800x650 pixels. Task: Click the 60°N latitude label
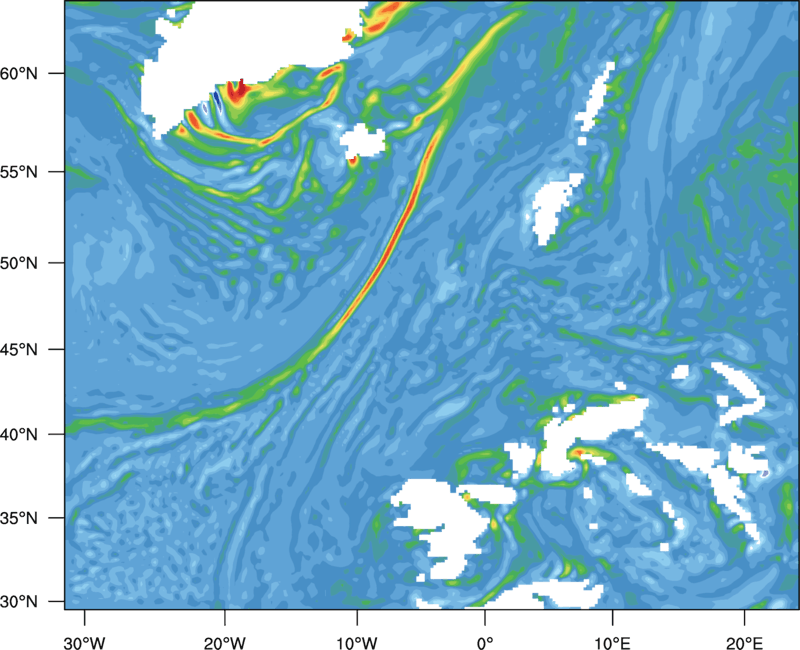point(19,73)
